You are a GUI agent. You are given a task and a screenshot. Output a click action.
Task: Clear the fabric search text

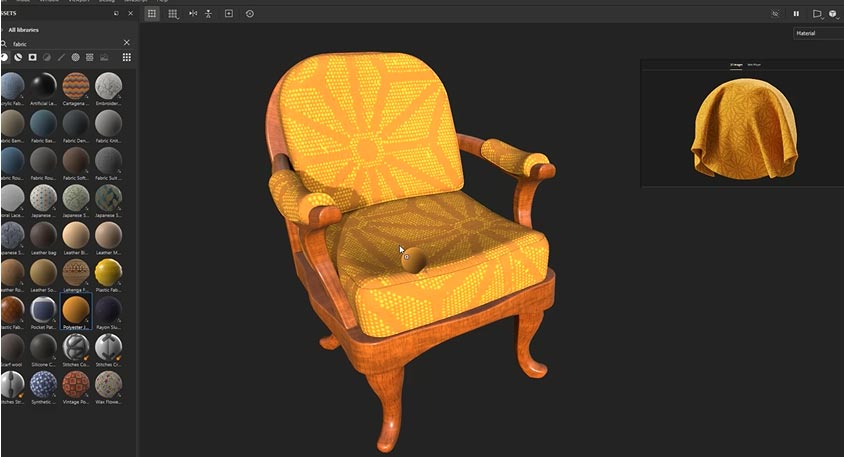point(126,43)
